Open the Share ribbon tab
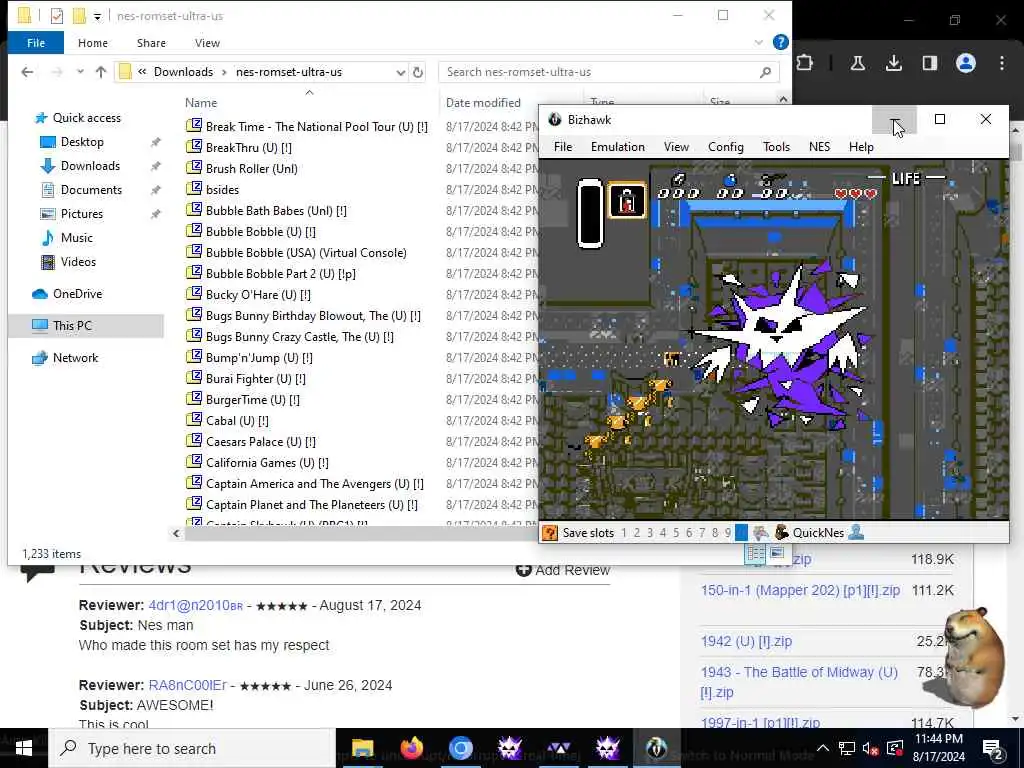Viewport: 1024px width, 768px height. click(x=151, y=43)
